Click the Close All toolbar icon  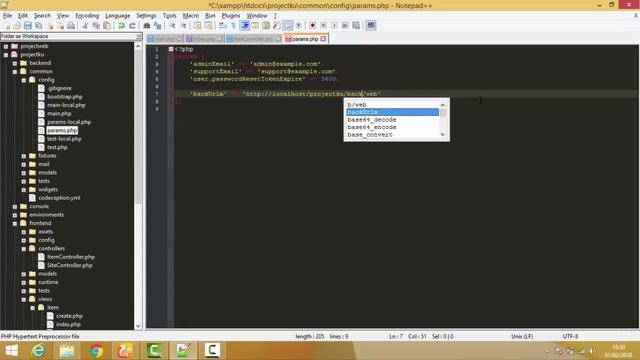(x=60, y=25)
